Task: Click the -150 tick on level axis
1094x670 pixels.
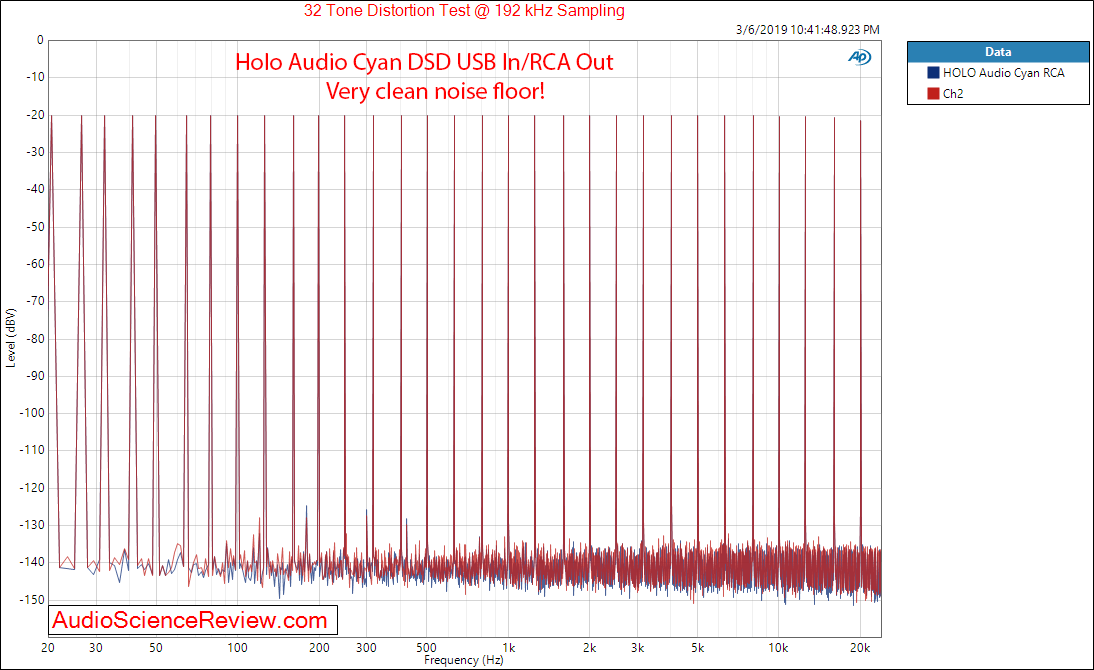Action: point(32,599)
